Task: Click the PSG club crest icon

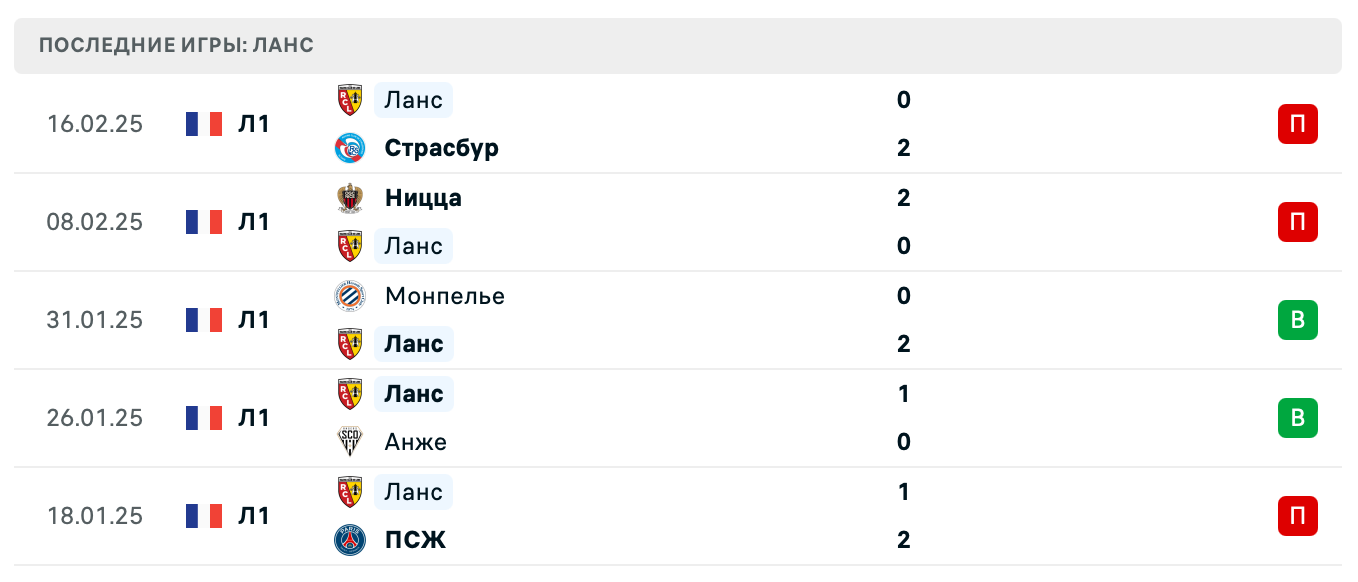Action: [349, 540]
